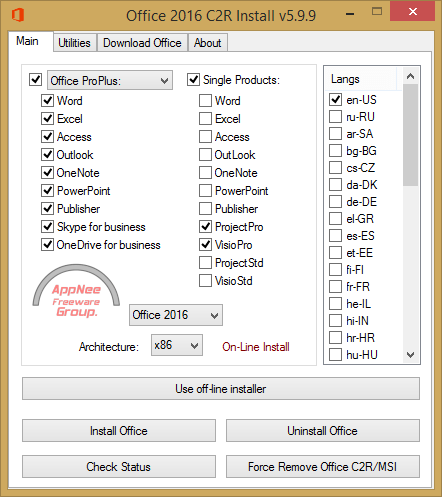Enable the single product ProjectStd checkbox
Viewport: 442px width, 497px height.
(x=205, y=263)
